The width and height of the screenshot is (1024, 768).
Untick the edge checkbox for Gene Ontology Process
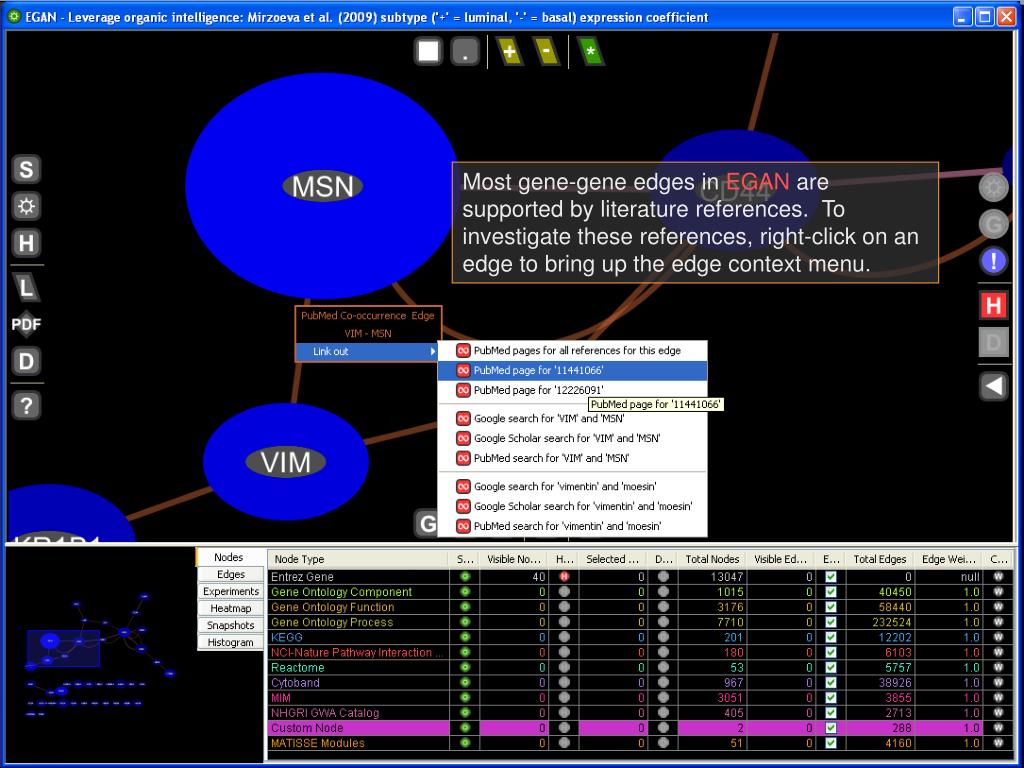coord(831,622)
